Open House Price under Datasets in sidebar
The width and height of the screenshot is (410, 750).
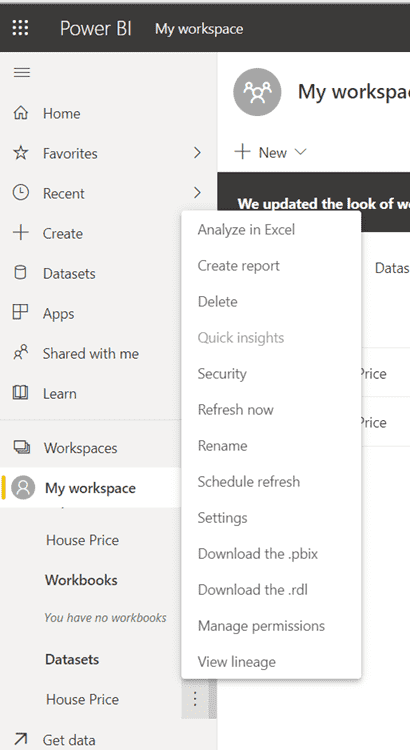[82, 699]
